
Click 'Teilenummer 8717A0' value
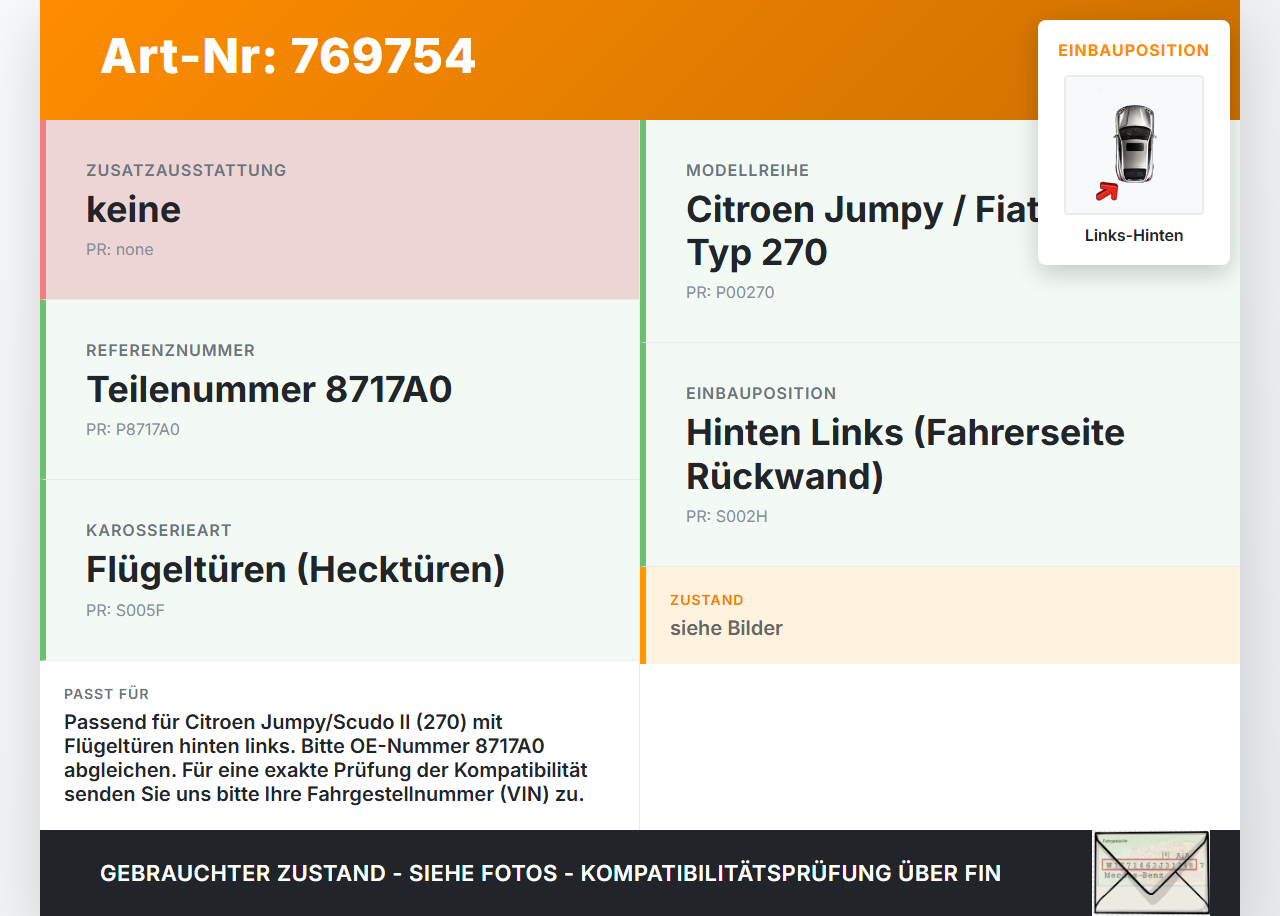point(269,389)
